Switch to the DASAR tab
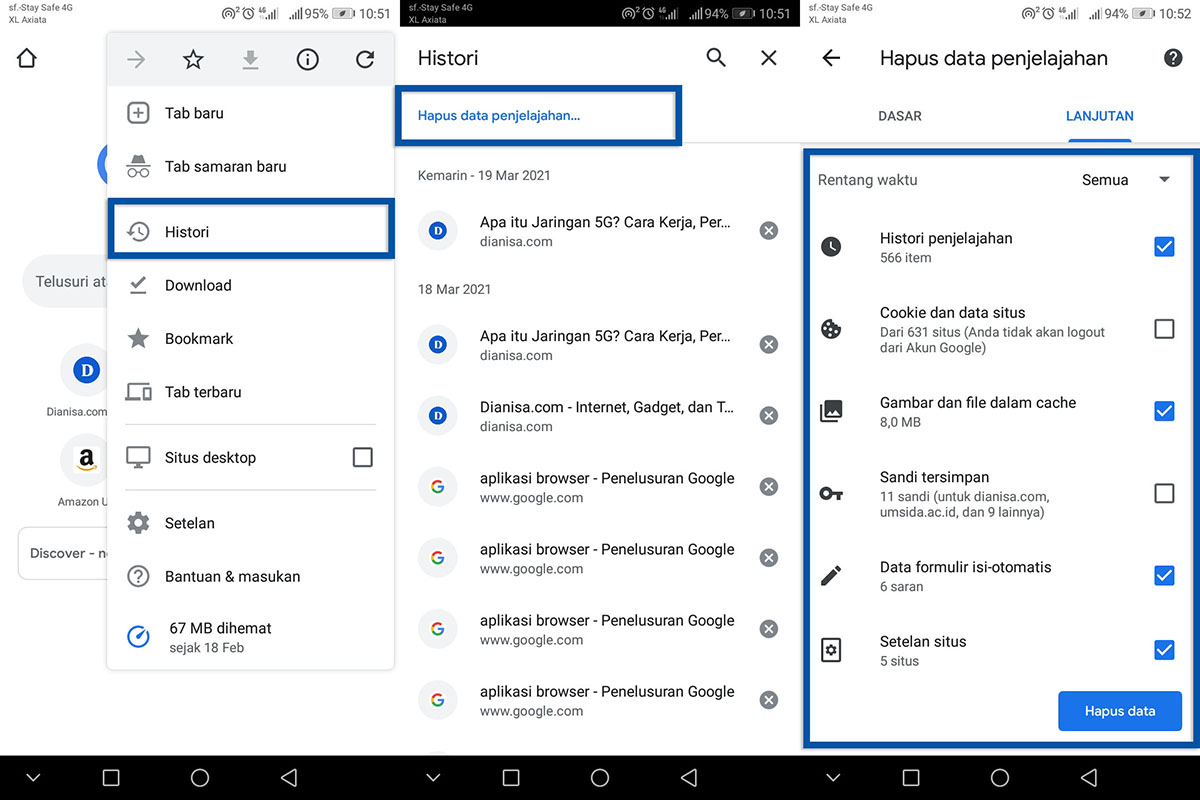The width and height of the screenshot is (1200, 800). pos(899,116)
